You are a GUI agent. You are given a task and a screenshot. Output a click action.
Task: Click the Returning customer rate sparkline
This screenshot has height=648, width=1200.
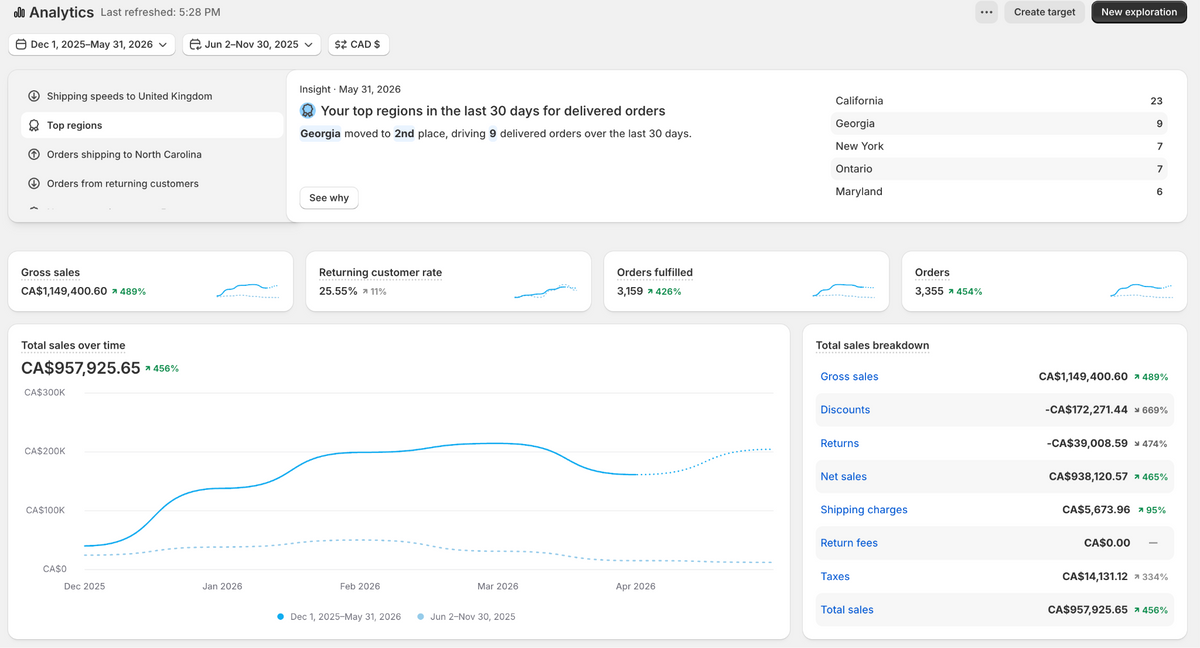pyautogui.click(x=546, y=290)
